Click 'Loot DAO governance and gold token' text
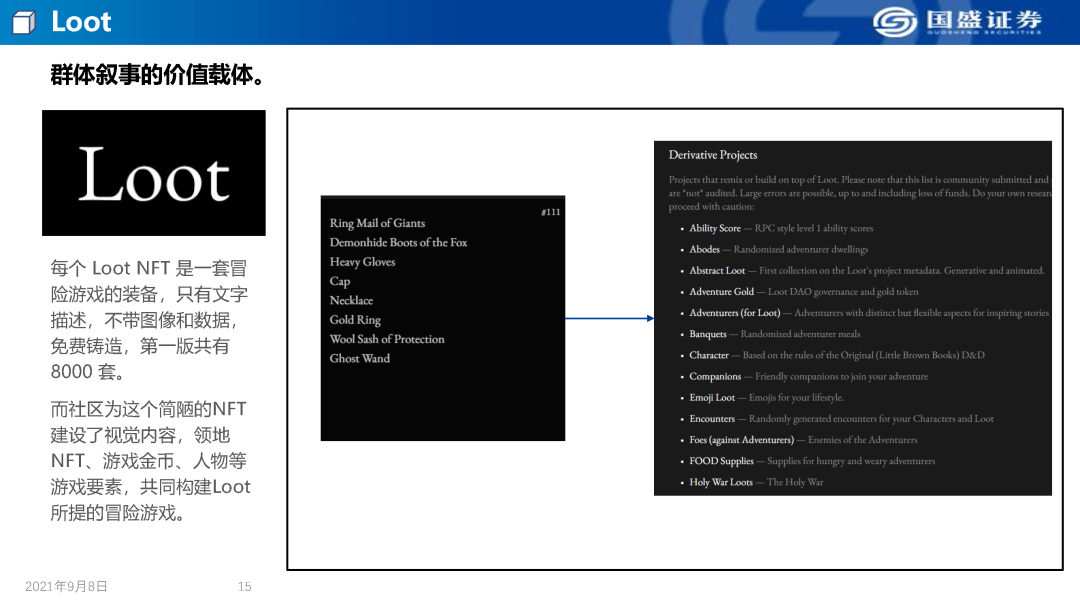 point(843,292)
